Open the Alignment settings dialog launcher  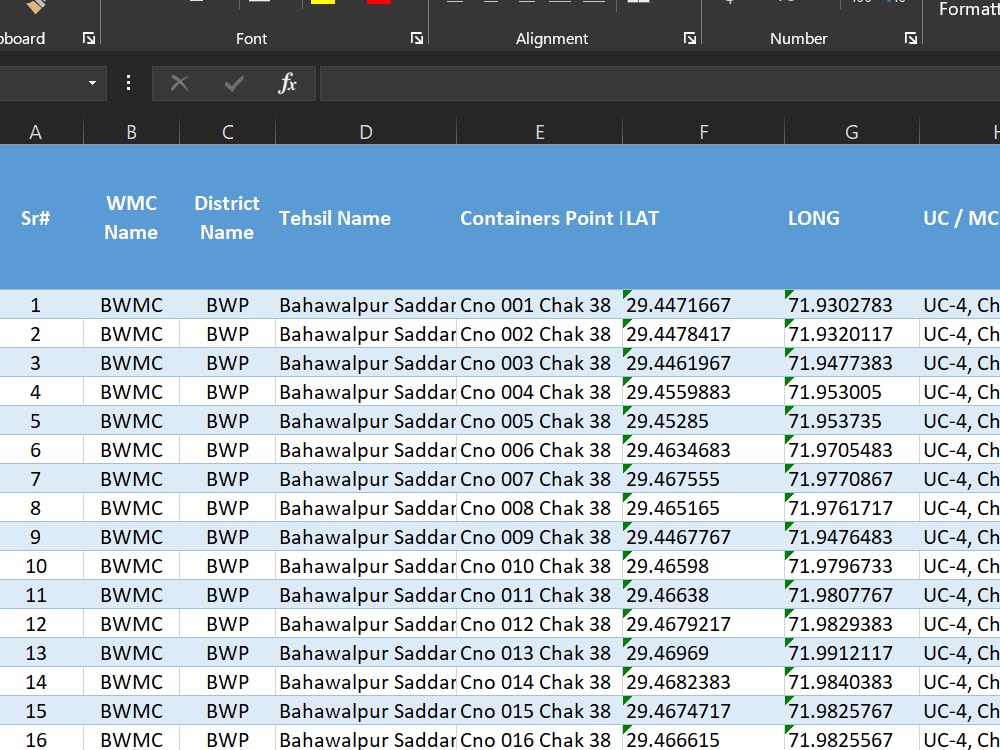click(690, 39)
